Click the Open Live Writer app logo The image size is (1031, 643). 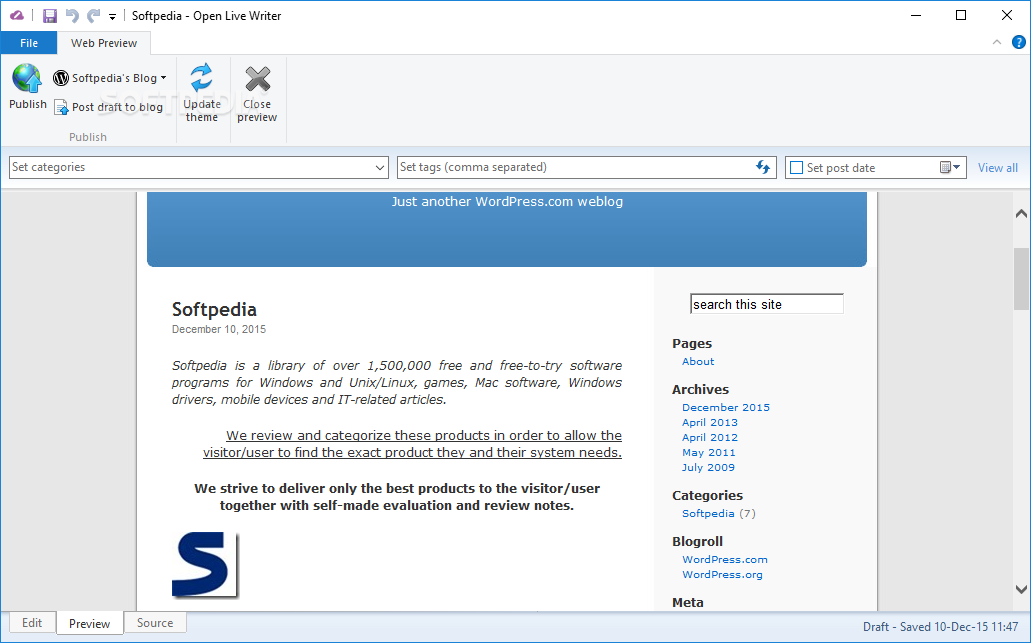click(x=16, y=15)
